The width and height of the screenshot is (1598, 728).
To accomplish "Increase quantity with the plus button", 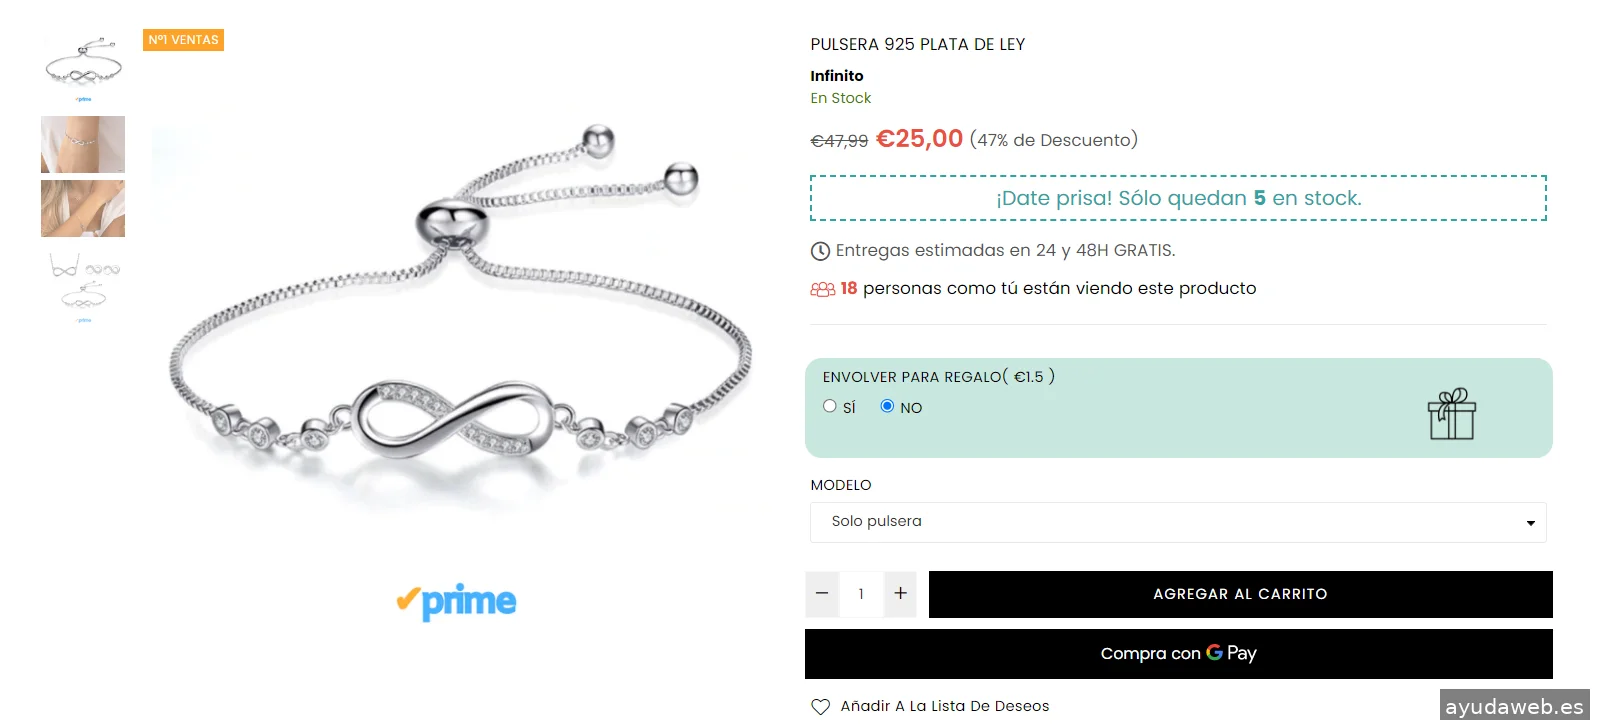I will tap(900, 594).
